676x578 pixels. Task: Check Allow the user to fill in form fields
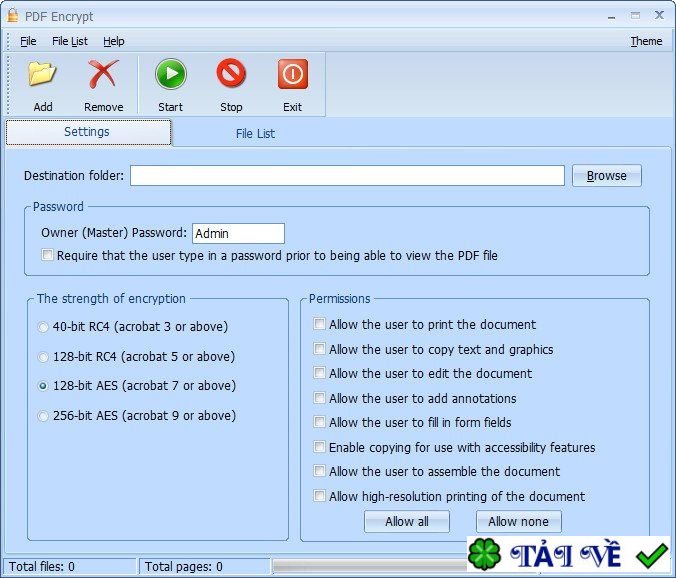319,422
